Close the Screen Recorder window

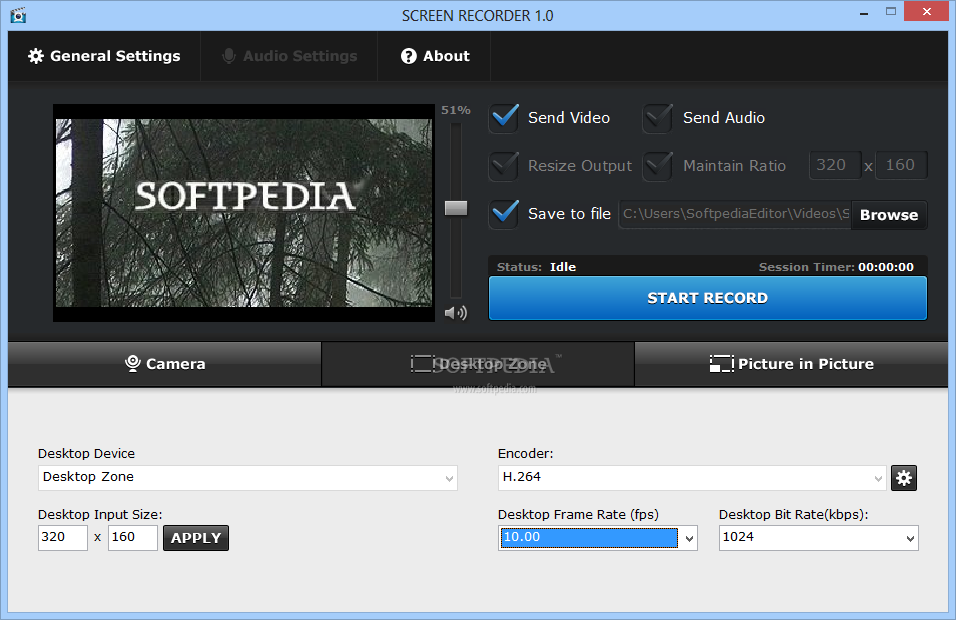tap(927, 12)
